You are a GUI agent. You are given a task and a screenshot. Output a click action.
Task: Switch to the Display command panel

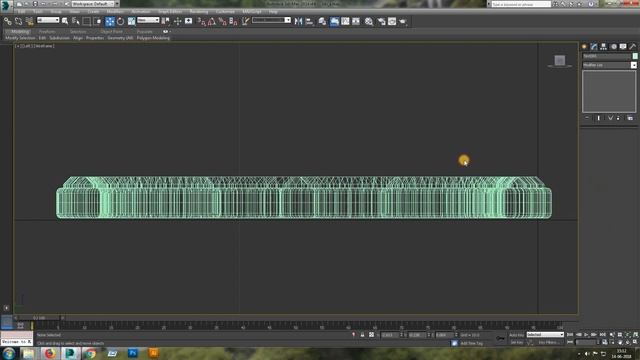[x=623, y=47]
